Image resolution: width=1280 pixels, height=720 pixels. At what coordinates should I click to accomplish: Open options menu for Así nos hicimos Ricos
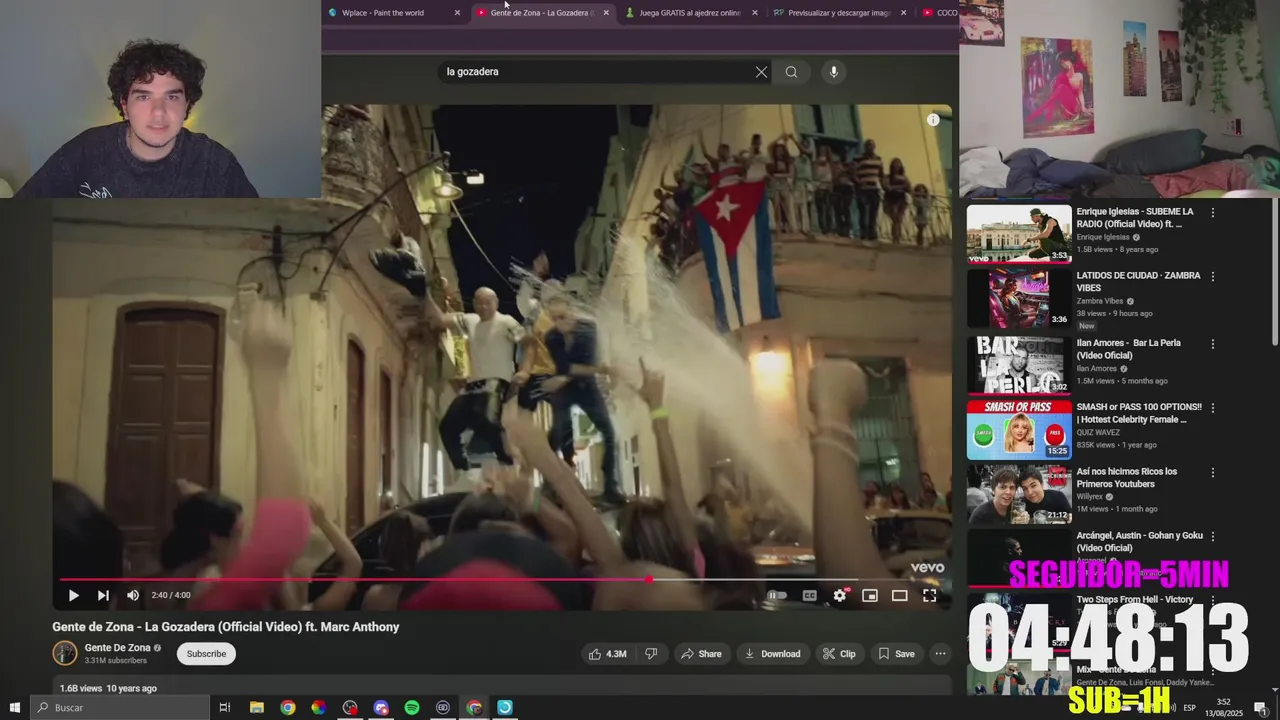[1213, 472]
